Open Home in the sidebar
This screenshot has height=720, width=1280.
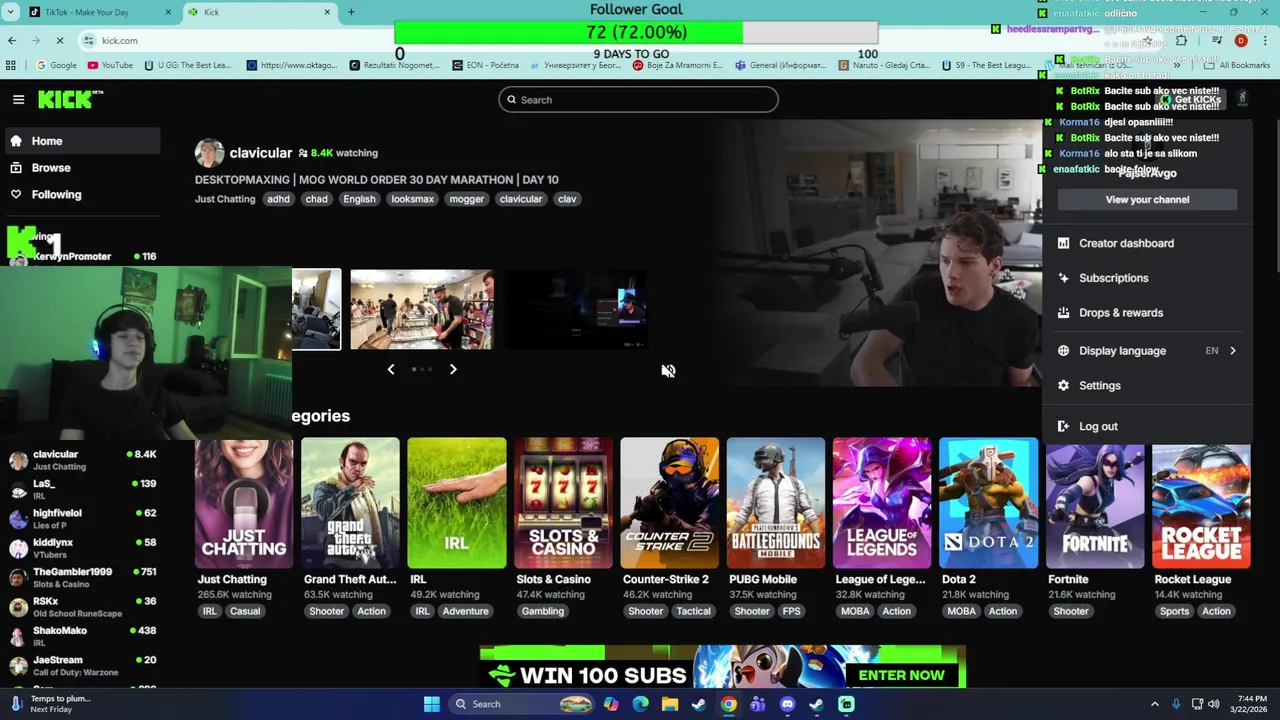pyautogui.click(x=82, y=141)
